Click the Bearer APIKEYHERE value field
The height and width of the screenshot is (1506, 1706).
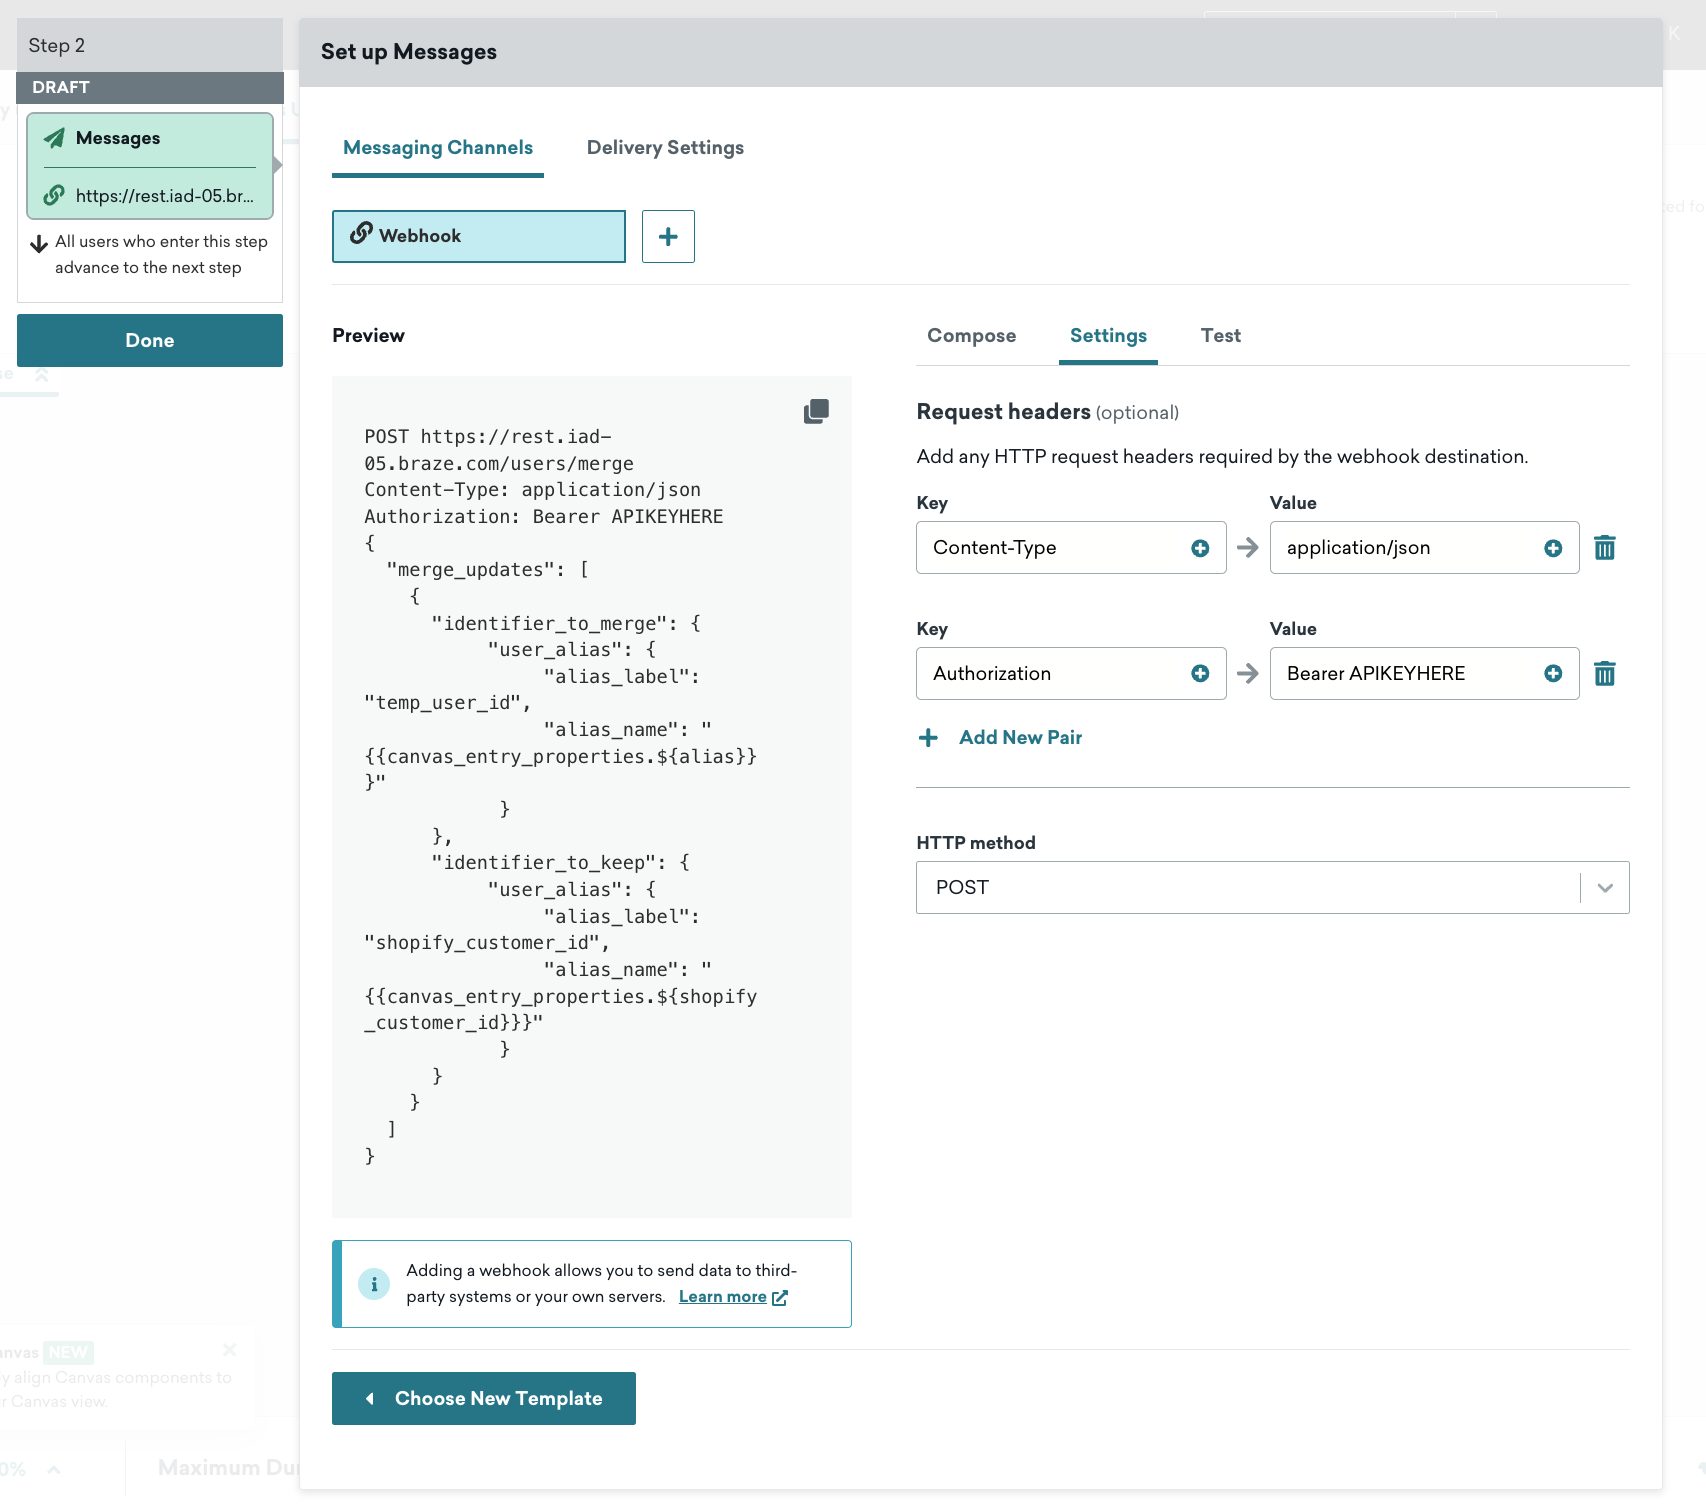[1424, 674]
